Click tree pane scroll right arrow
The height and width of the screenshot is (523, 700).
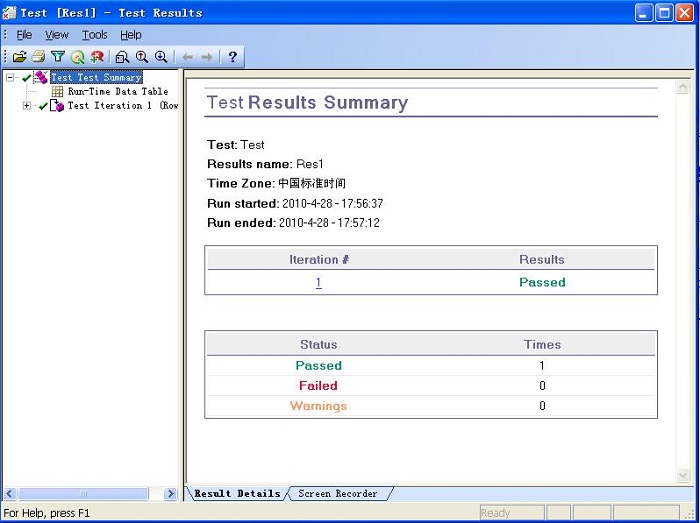coord(170,493)
